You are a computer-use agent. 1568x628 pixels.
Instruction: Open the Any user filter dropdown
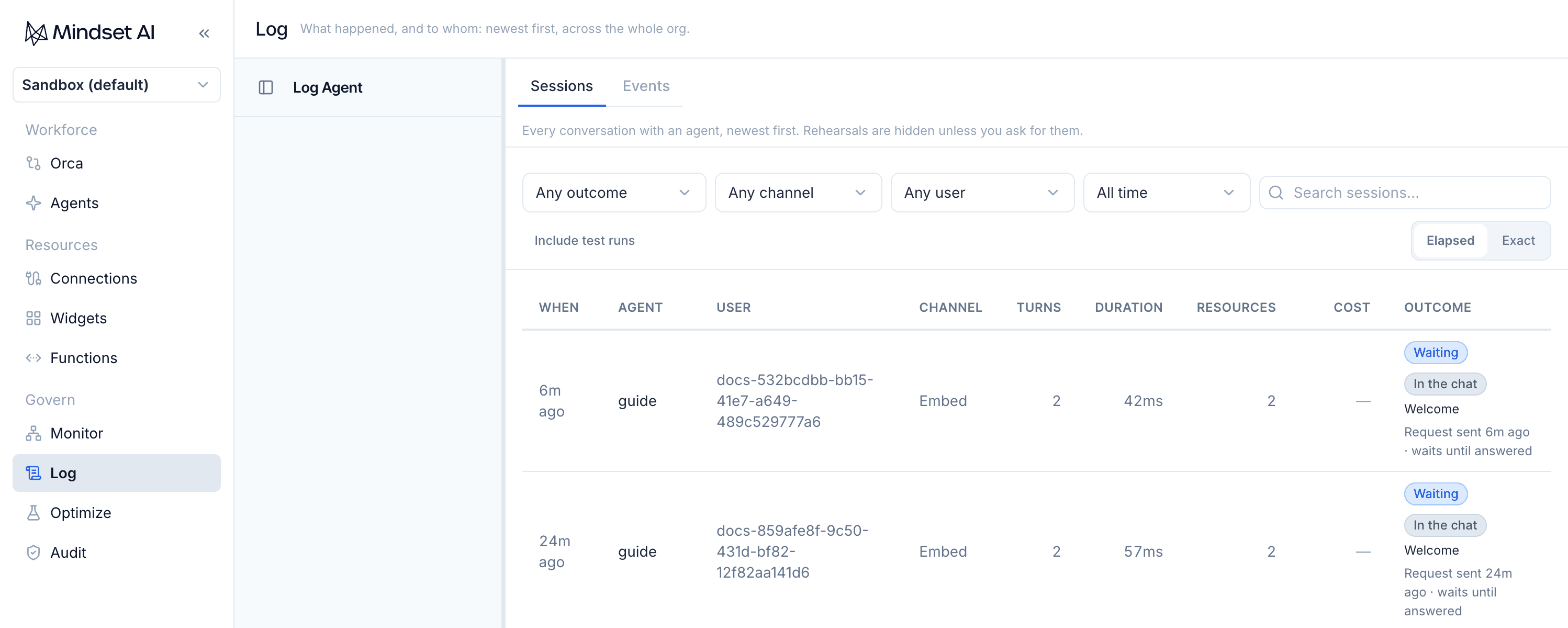pyautogui.click(x=982, y=193)
